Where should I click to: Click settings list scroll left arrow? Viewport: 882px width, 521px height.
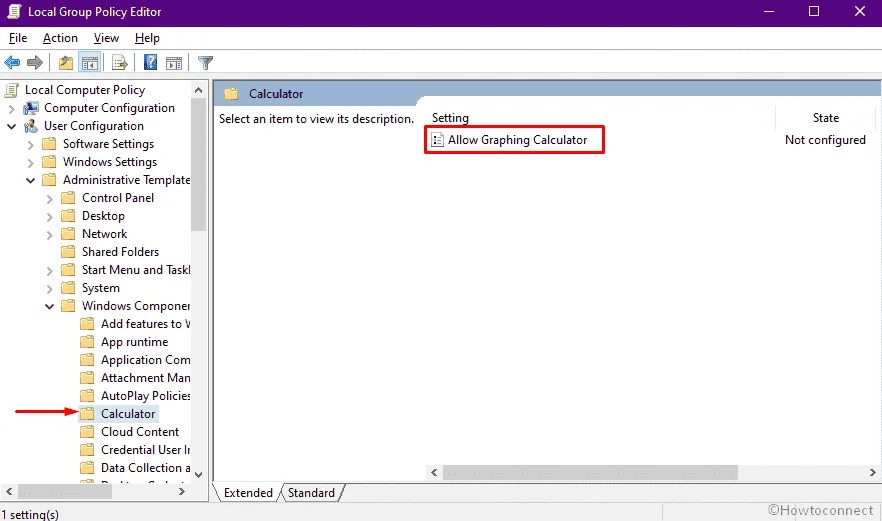point(434,473)
